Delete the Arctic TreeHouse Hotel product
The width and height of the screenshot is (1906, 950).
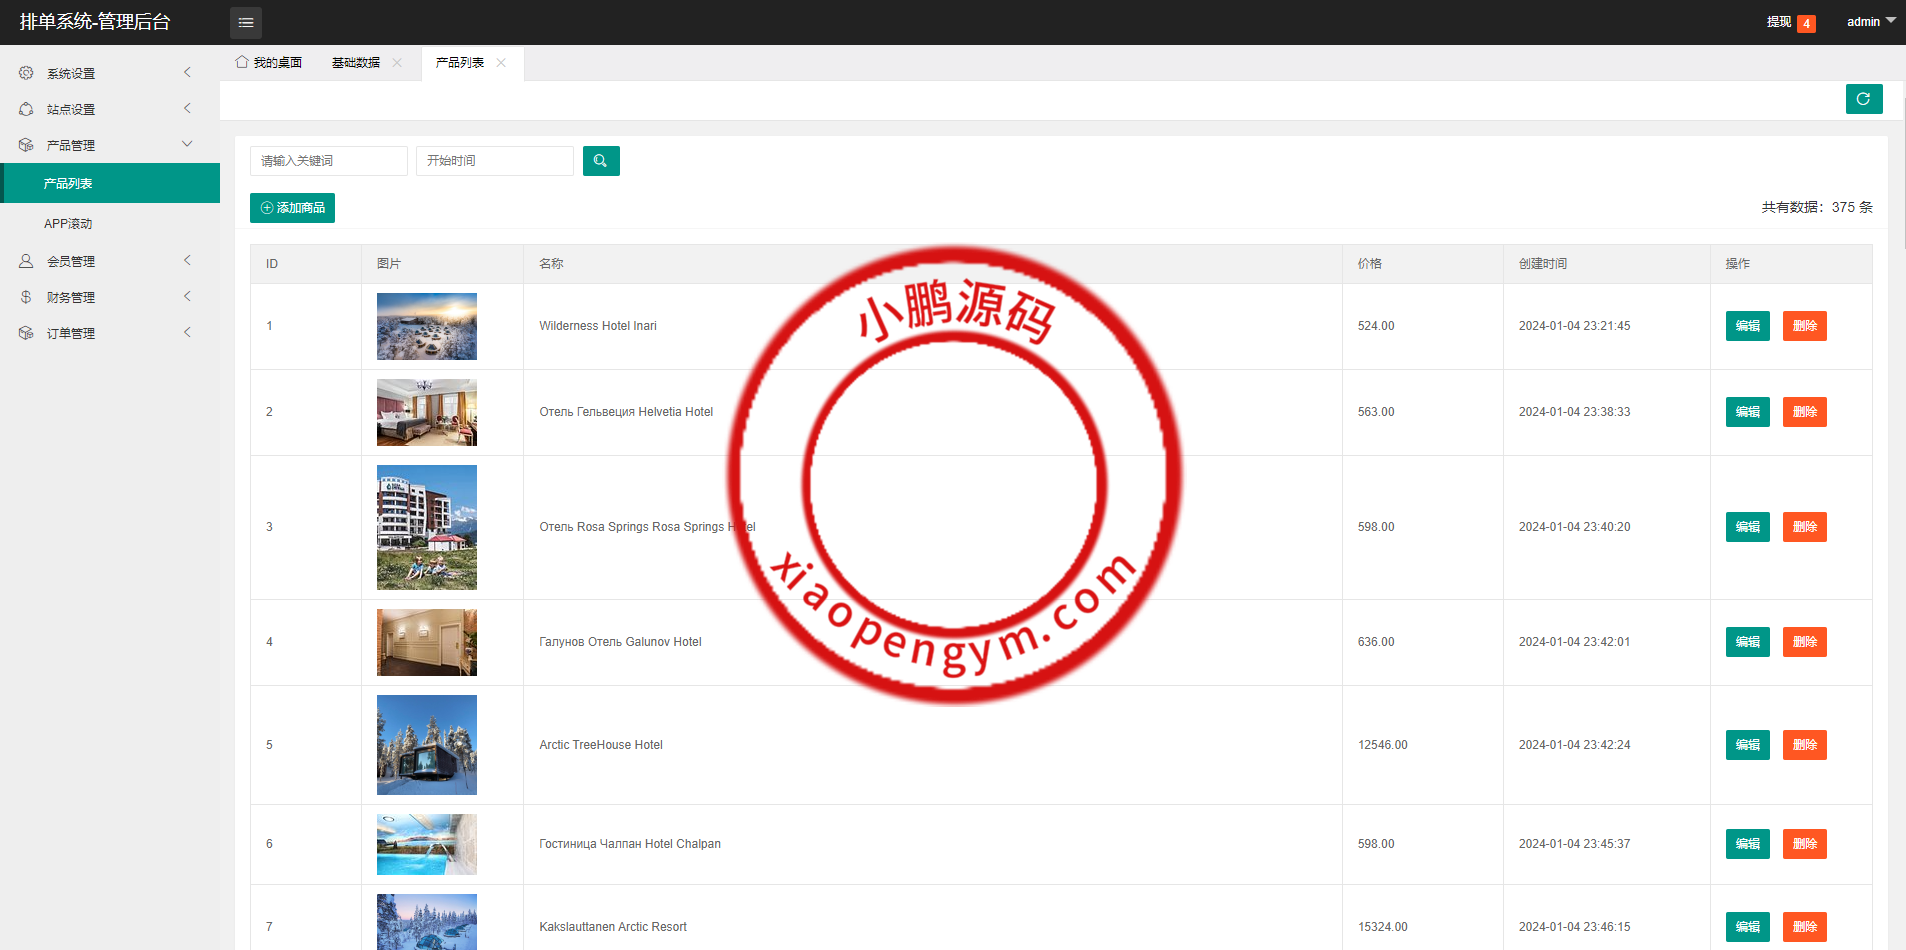tap(1804, 745)
